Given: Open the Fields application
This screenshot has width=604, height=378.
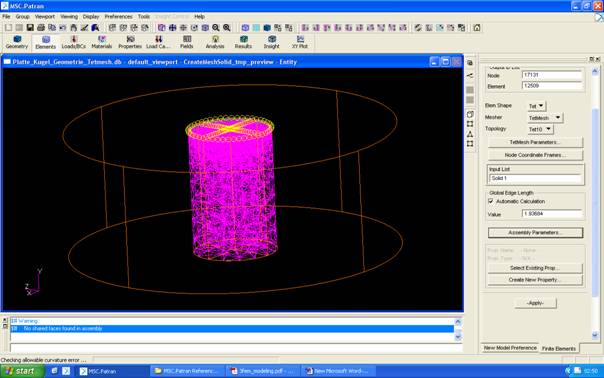Looking at the screenshot, I should coord(186,42).
